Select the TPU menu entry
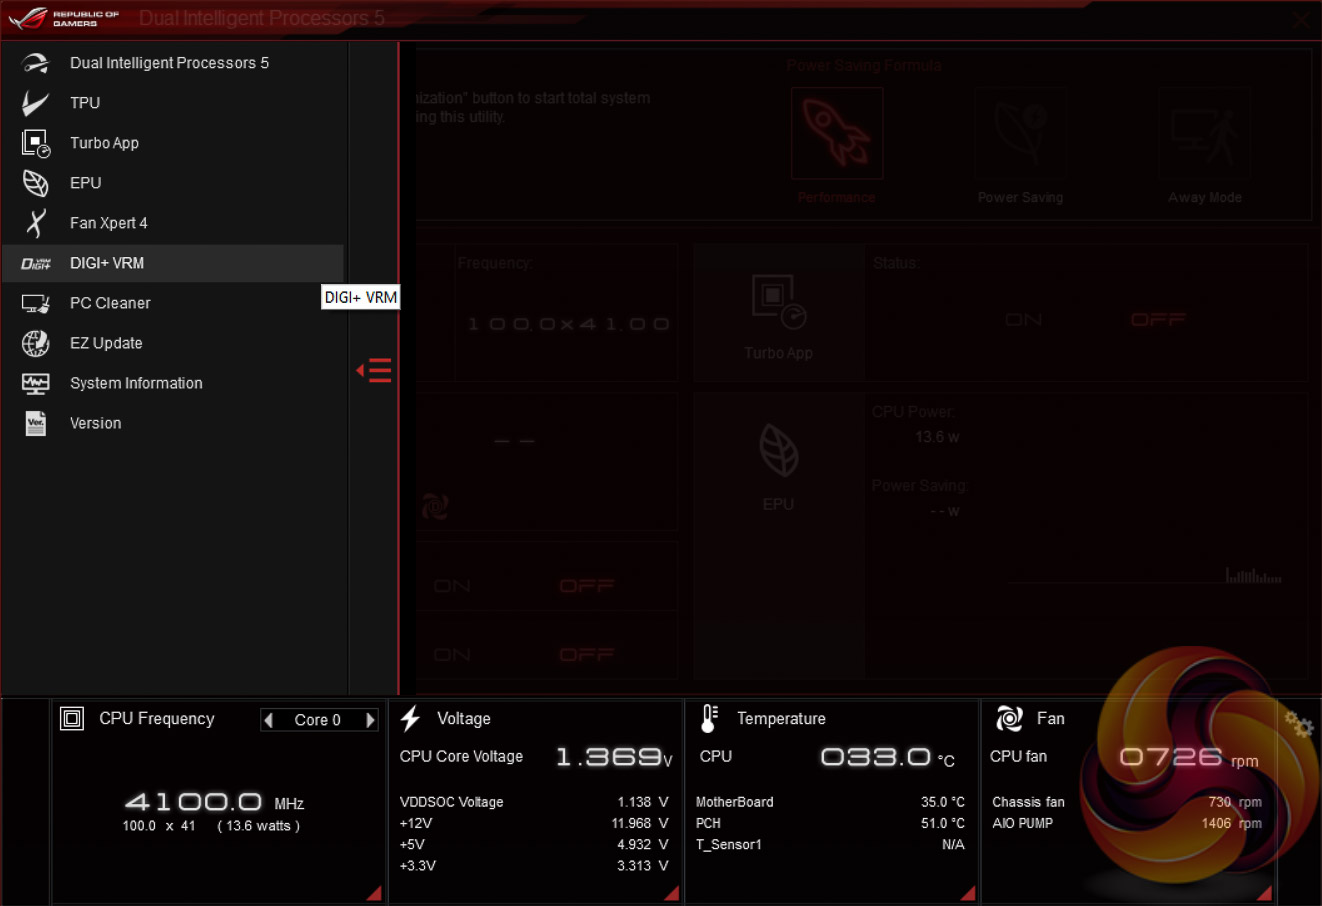1322x906 pixels. point(172,103)
